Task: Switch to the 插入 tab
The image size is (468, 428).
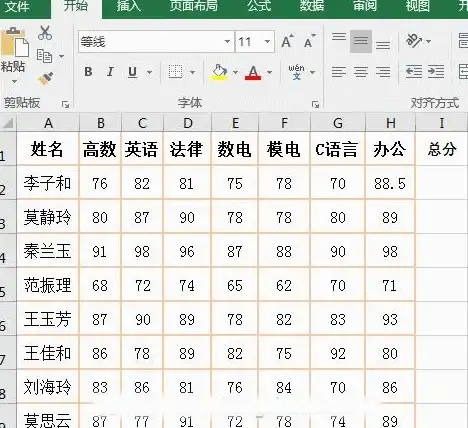Action: coord(129,6)
